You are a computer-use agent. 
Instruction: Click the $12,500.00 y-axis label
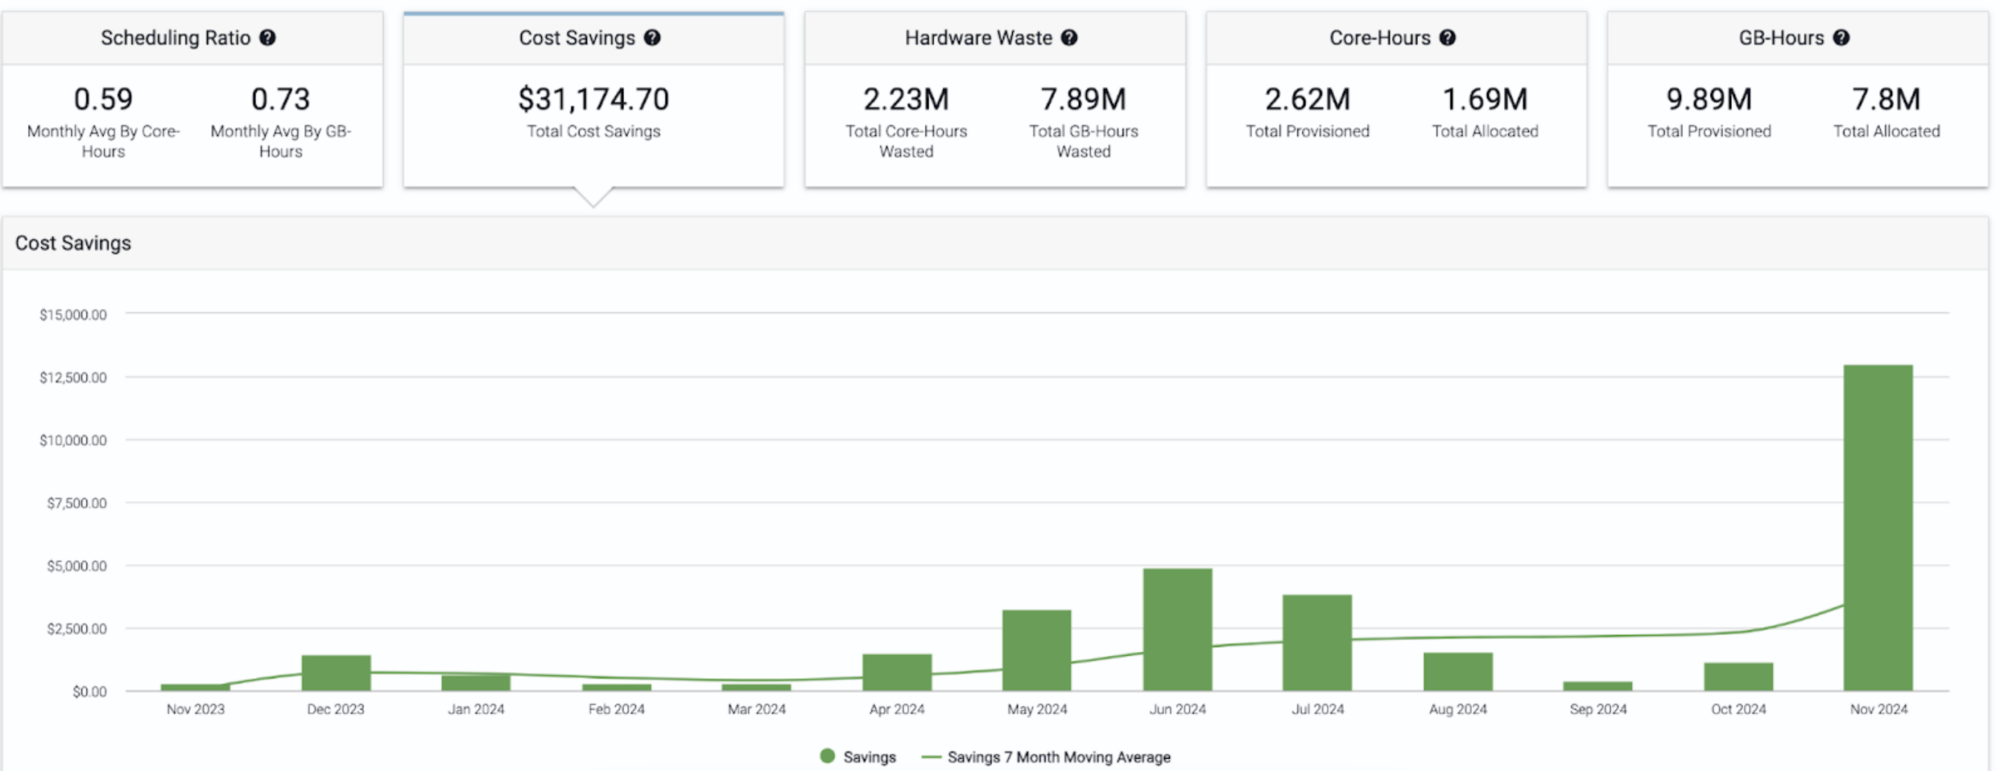click(x=73, y=378)
